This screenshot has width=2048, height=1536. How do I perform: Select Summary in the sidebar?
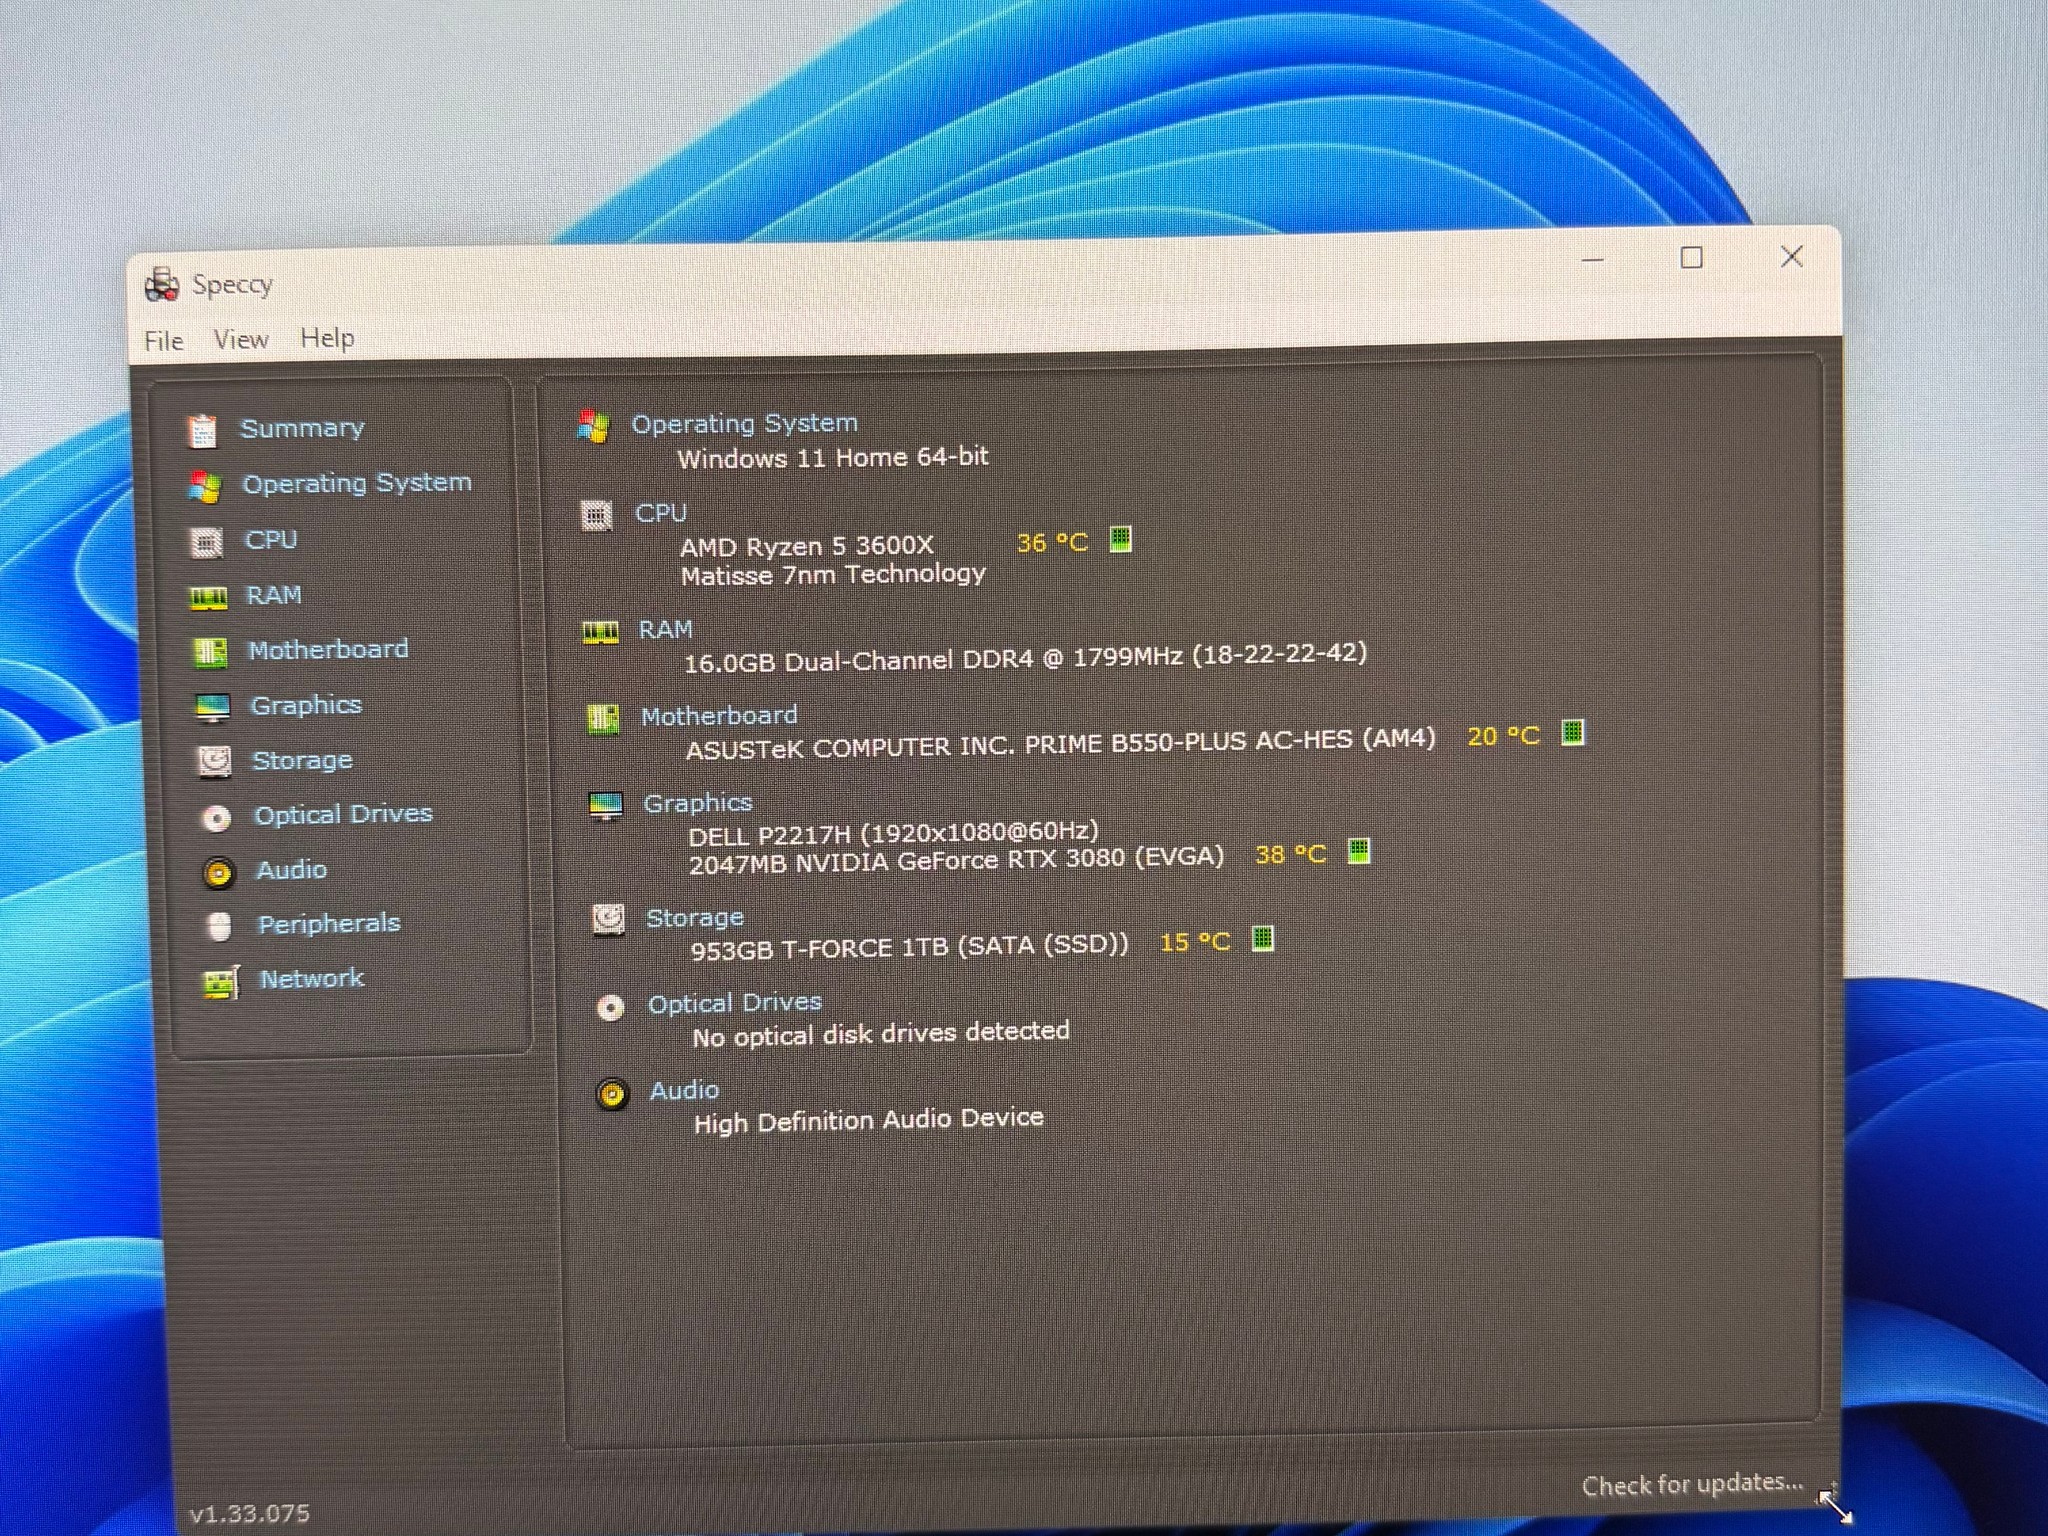(302, 428)
